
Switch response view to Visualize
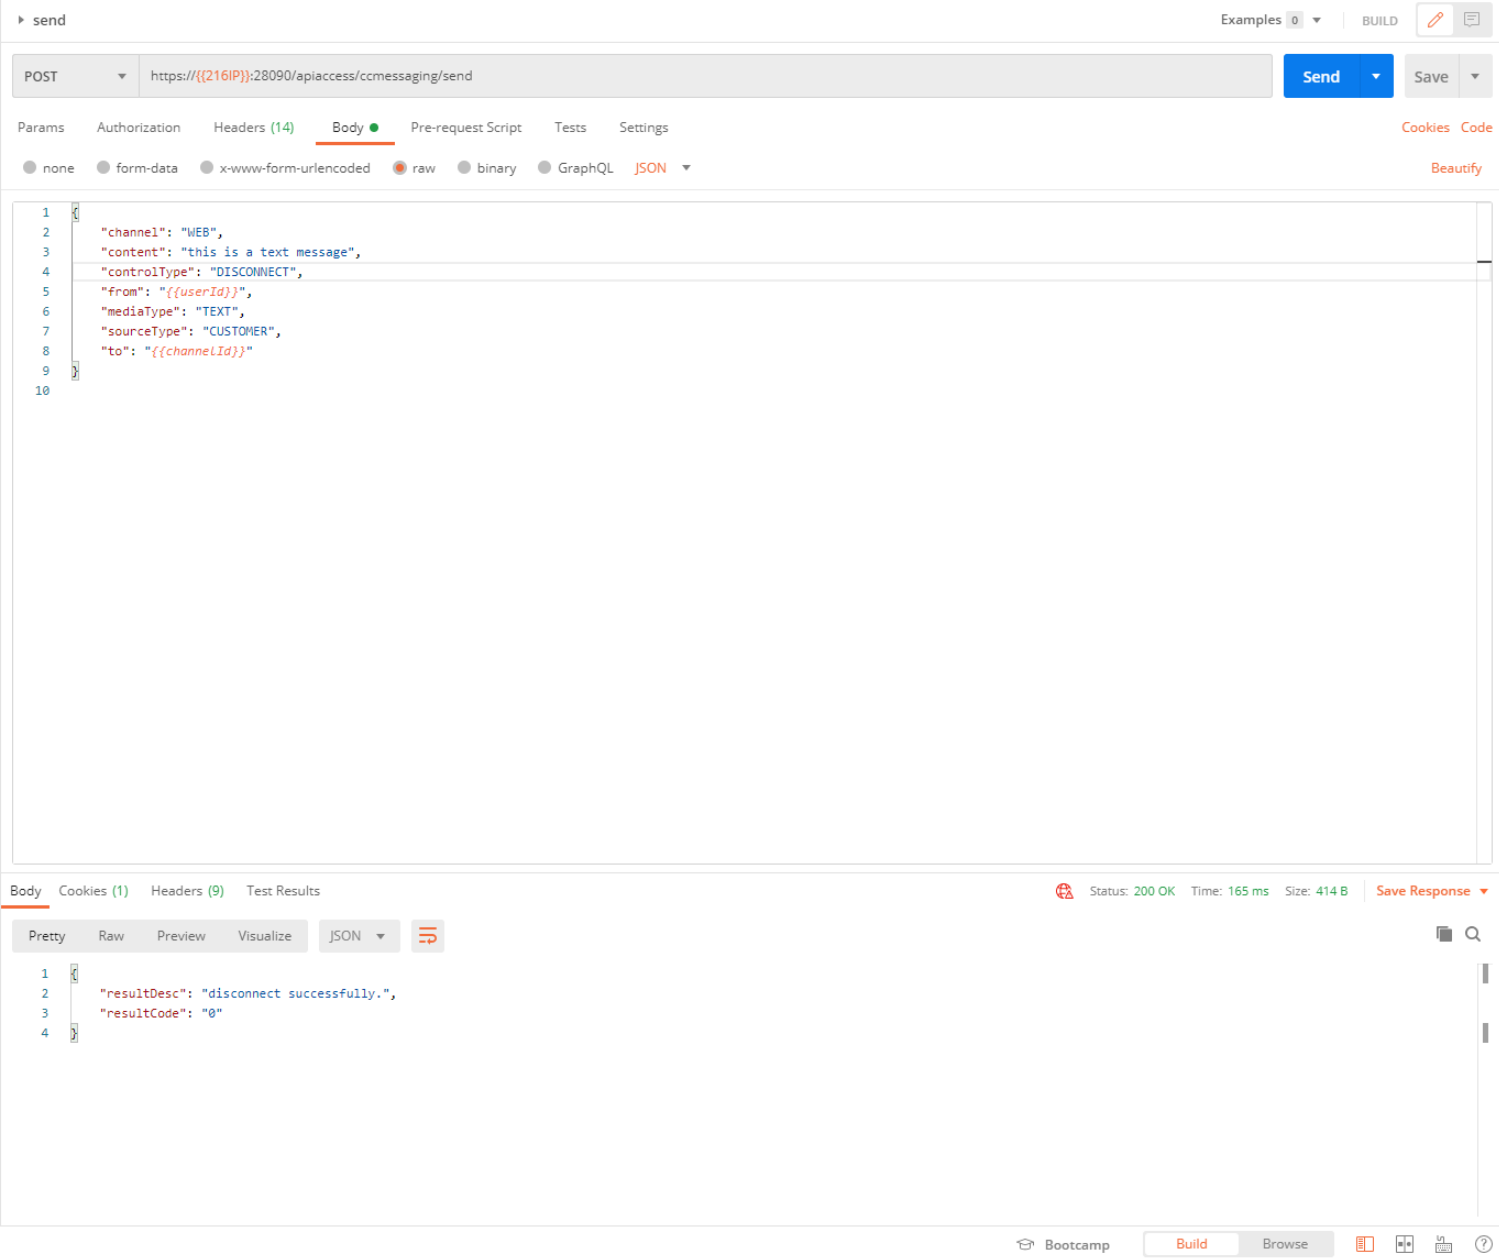(265, 936)
